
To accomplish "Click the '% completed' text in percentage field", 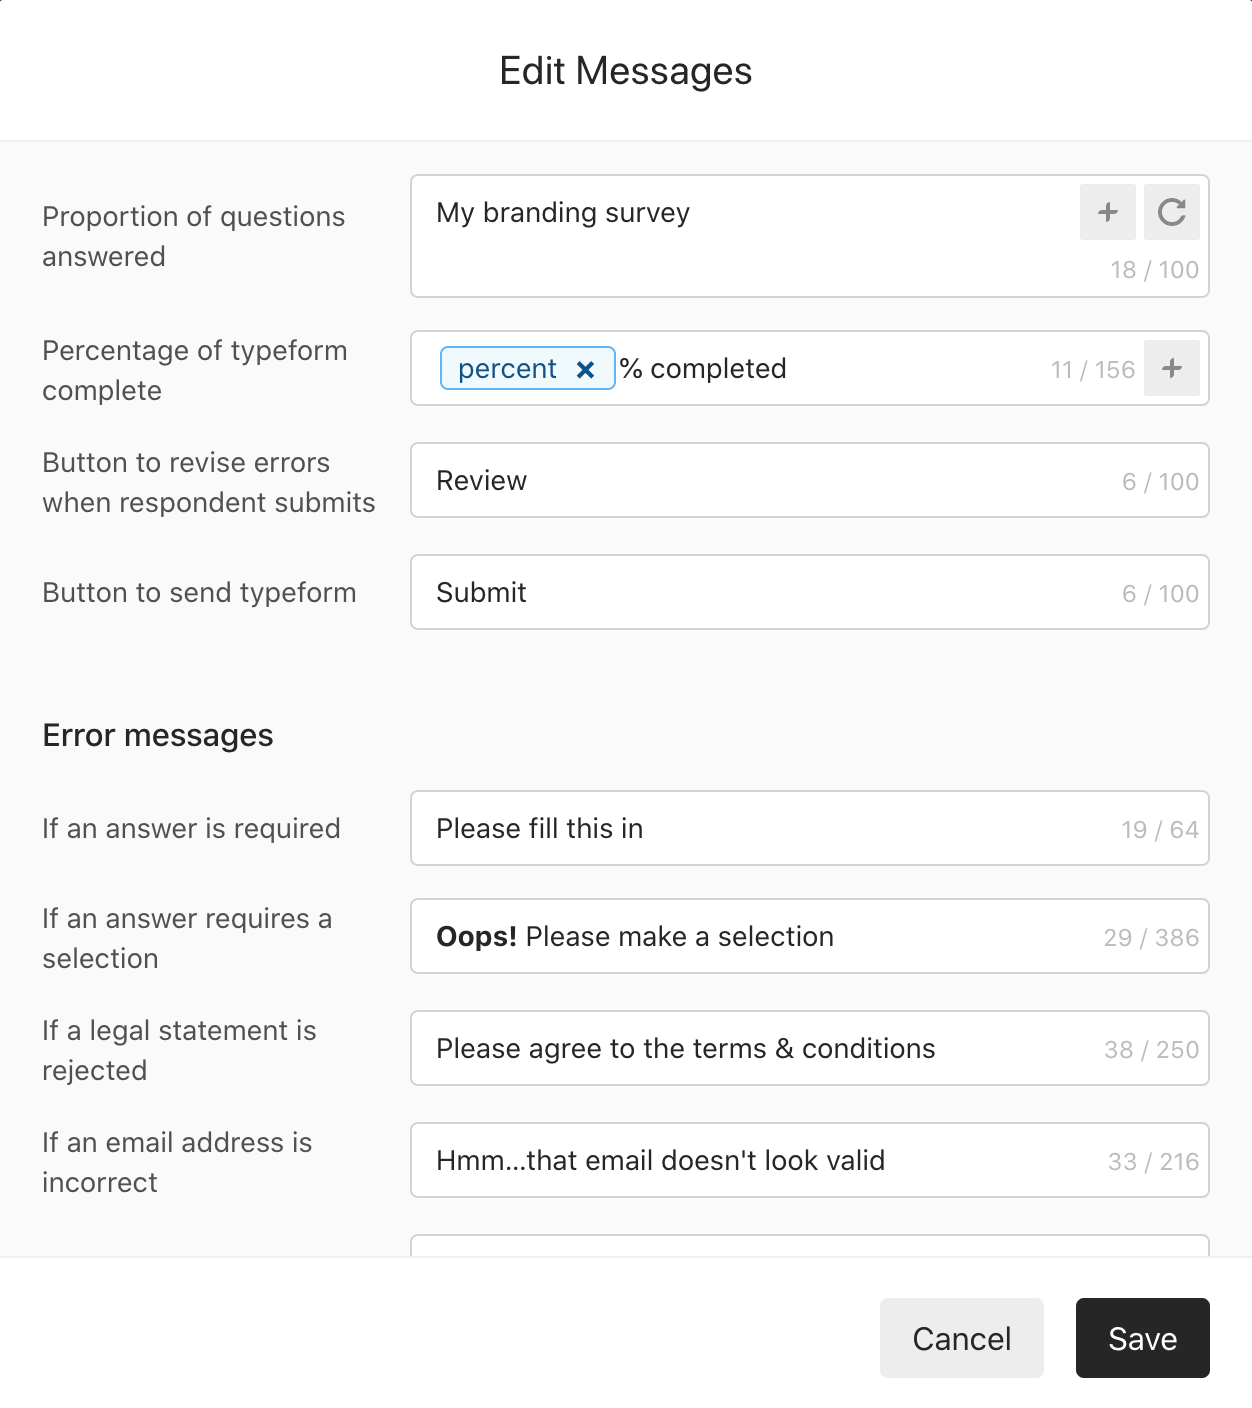I will click(703, 369).
